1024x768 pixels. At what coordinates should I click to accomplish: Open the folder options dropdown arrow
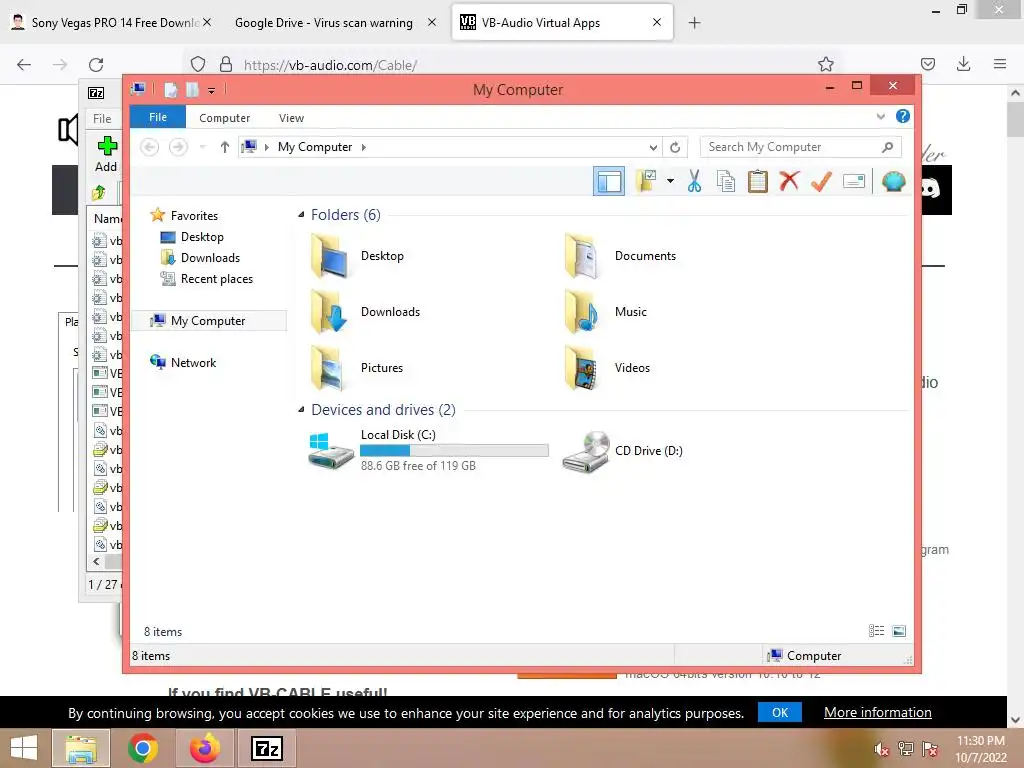click(670, 181)
